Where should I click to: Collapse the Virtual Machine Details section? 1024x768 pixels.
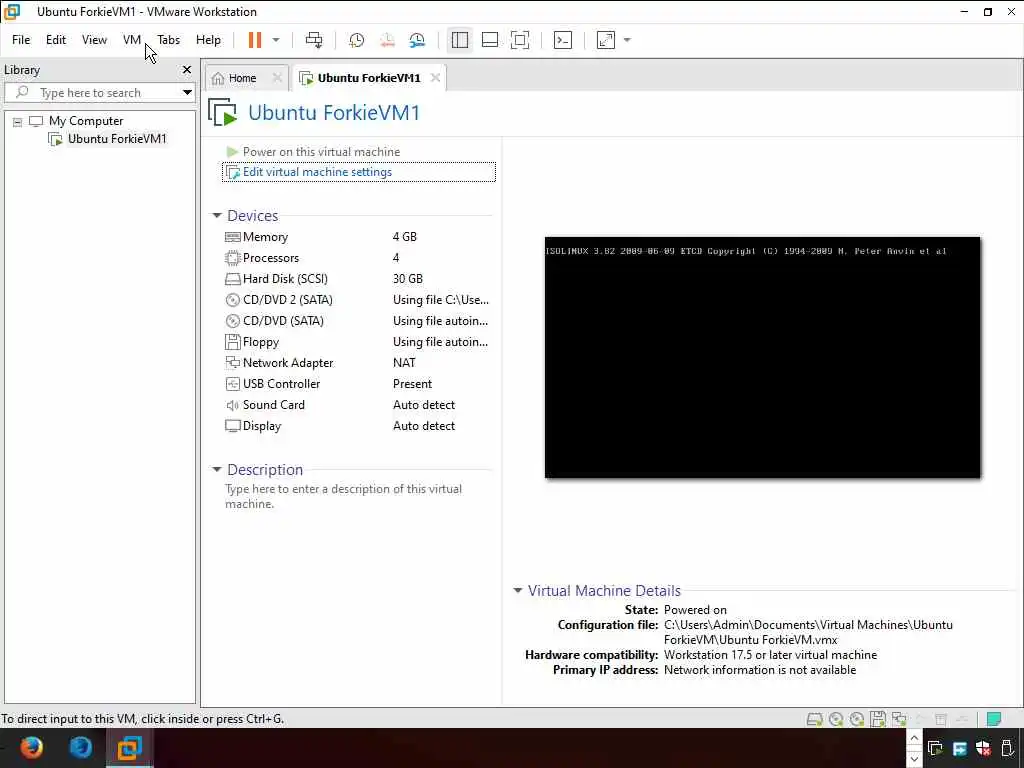pos(518,590)
